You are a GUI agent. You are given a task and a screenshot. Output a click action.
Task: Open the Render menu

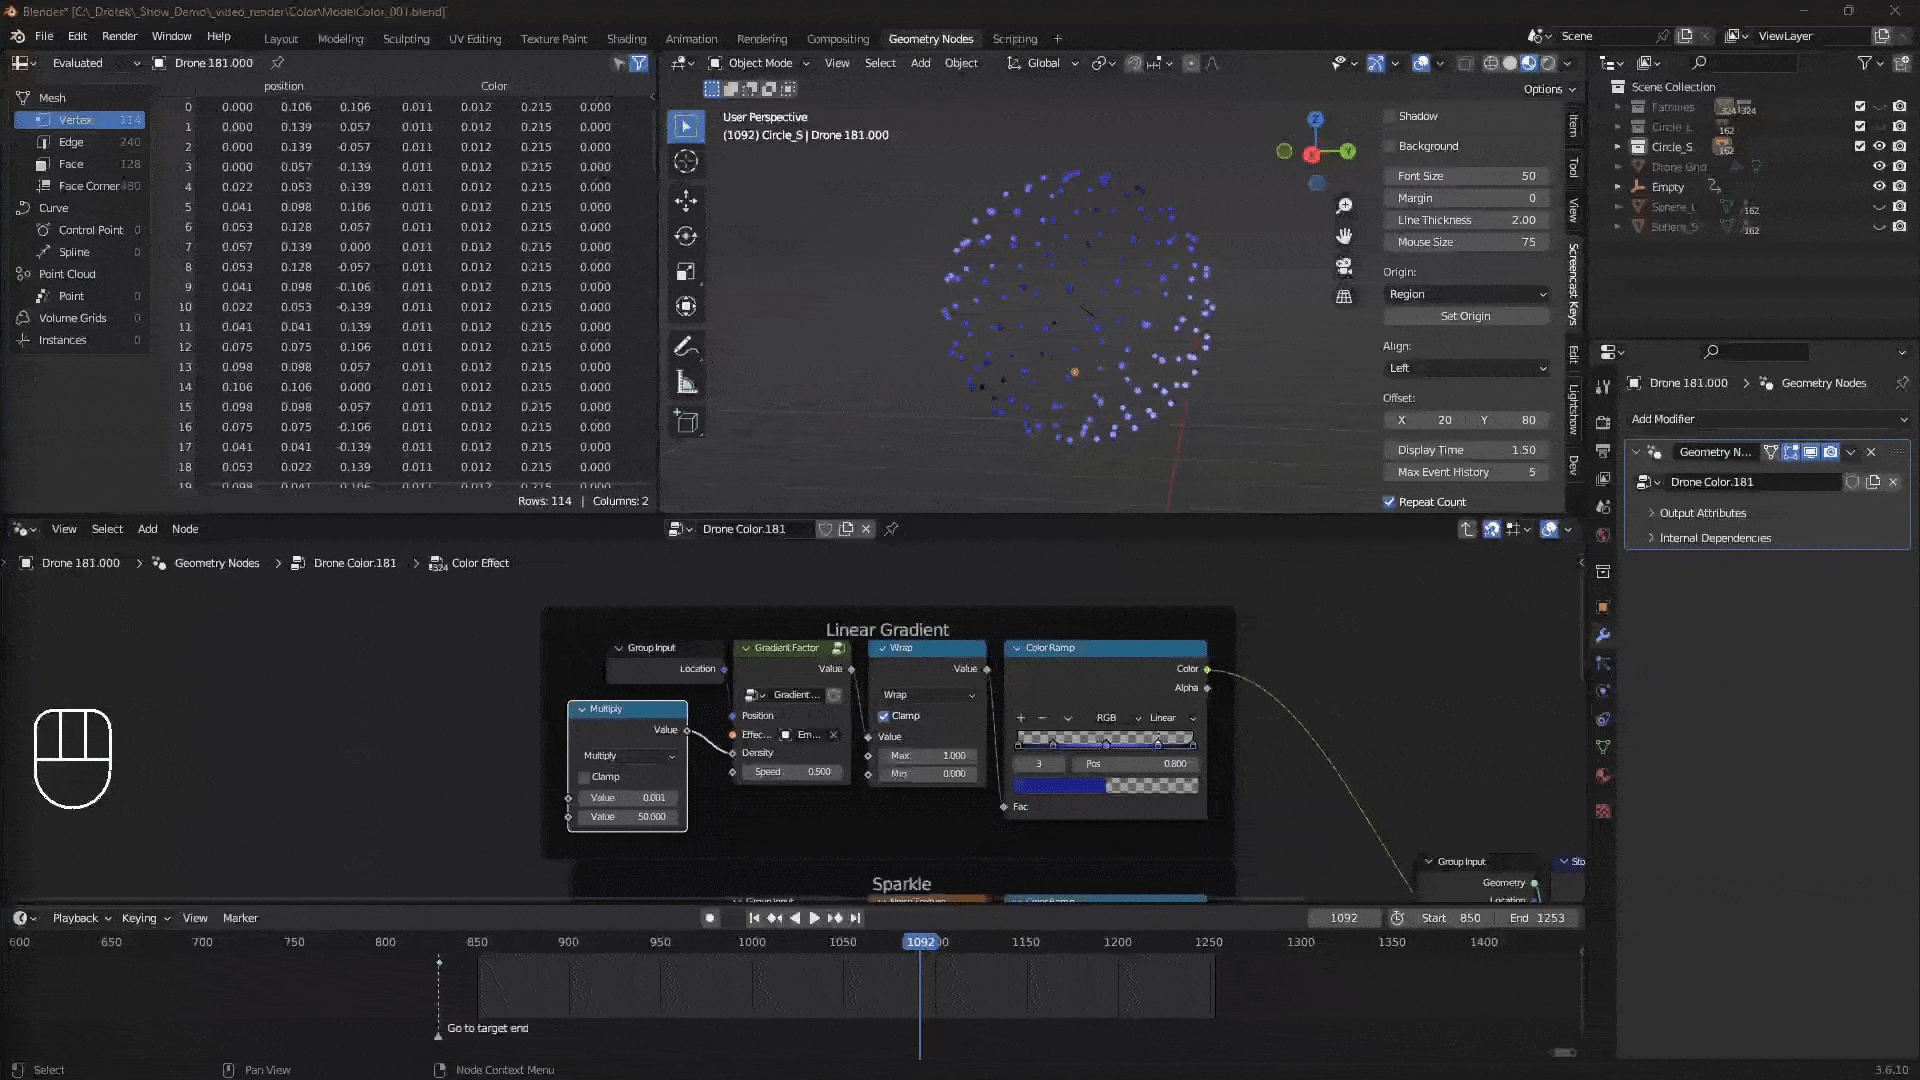pos(119,36)
